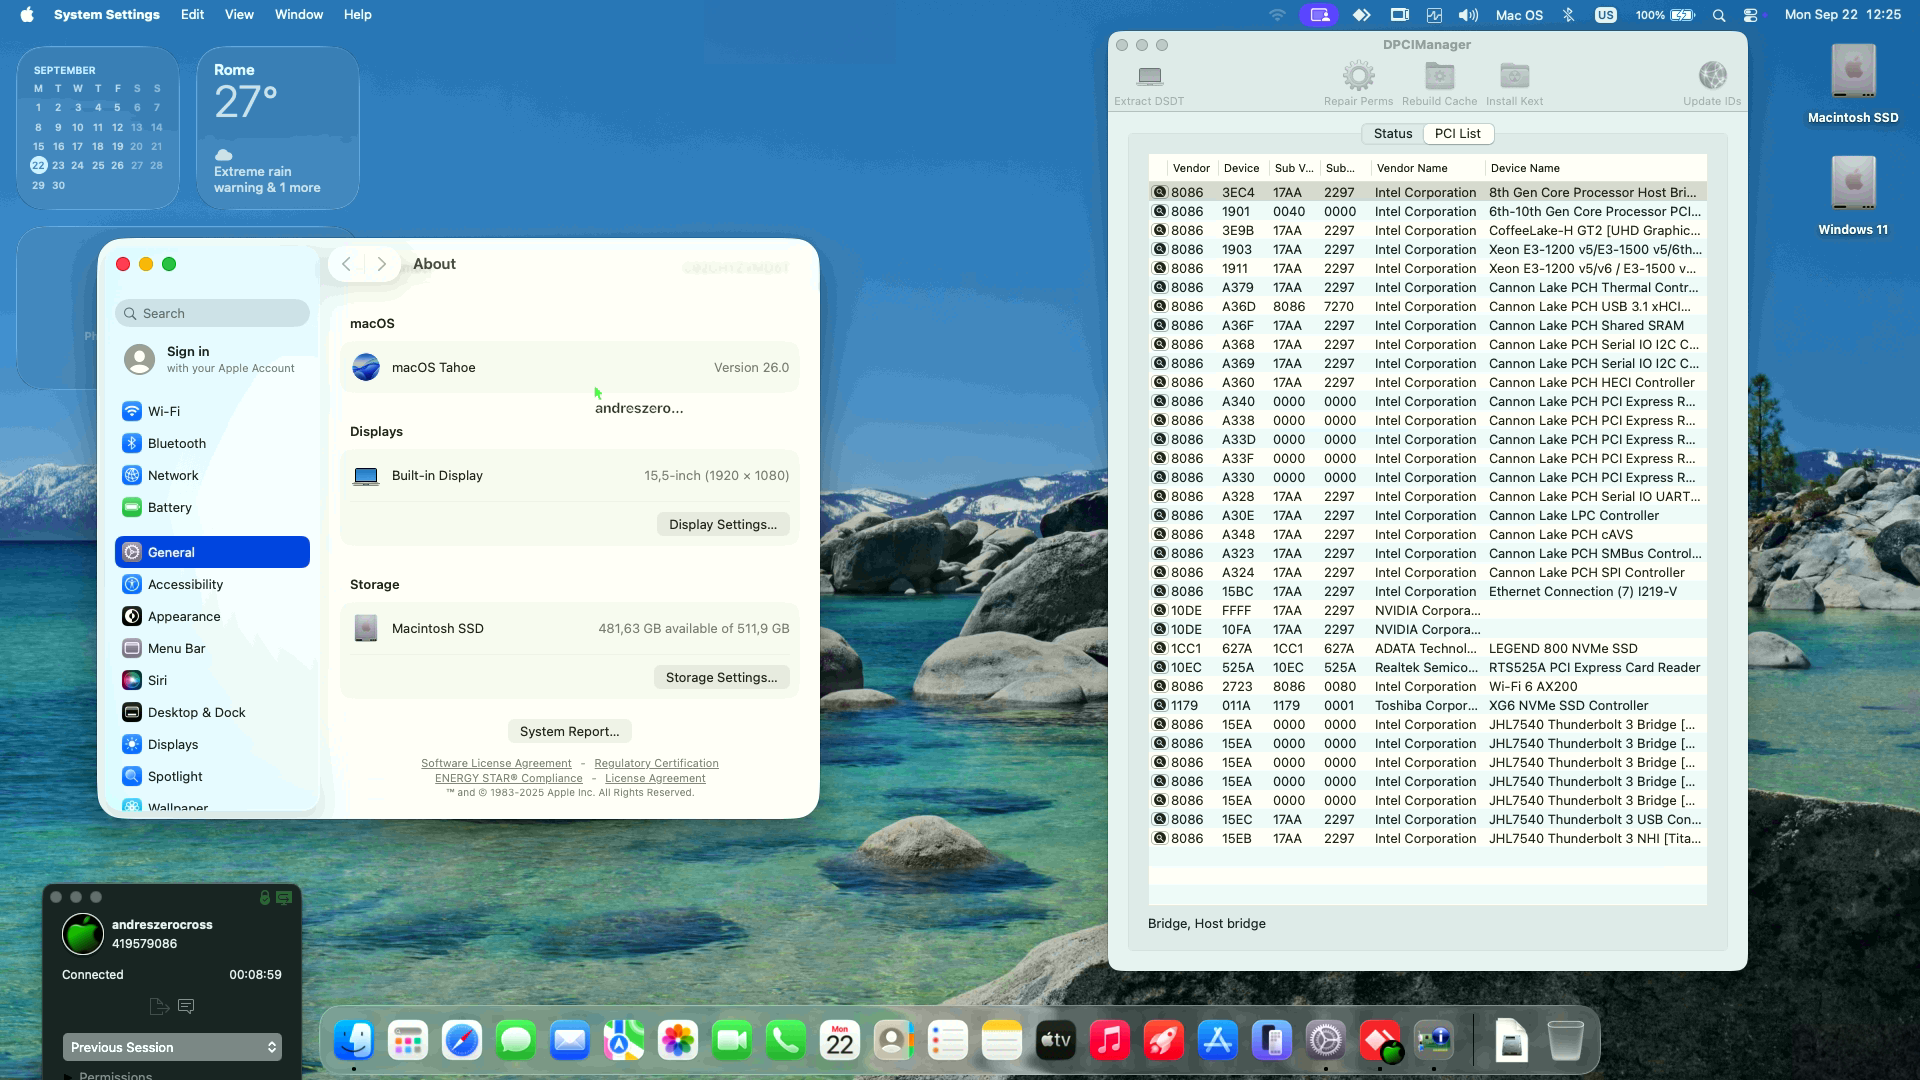Click the volume icon in menu bar
This screenshot has width=1920, height=1080.
click(1468, 15)
